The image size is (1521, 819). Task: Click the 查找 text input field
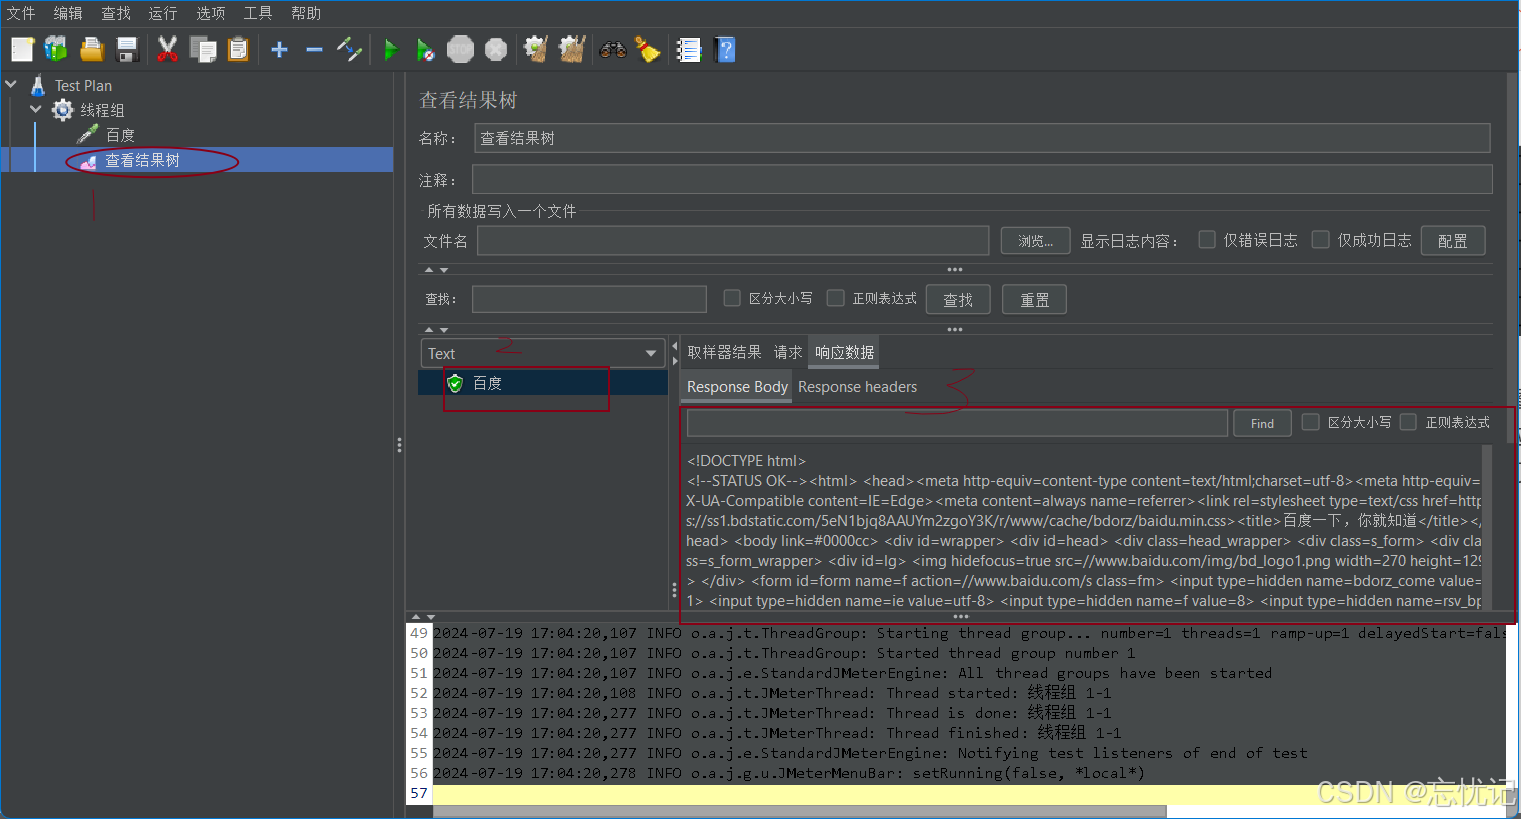(589, 299)
